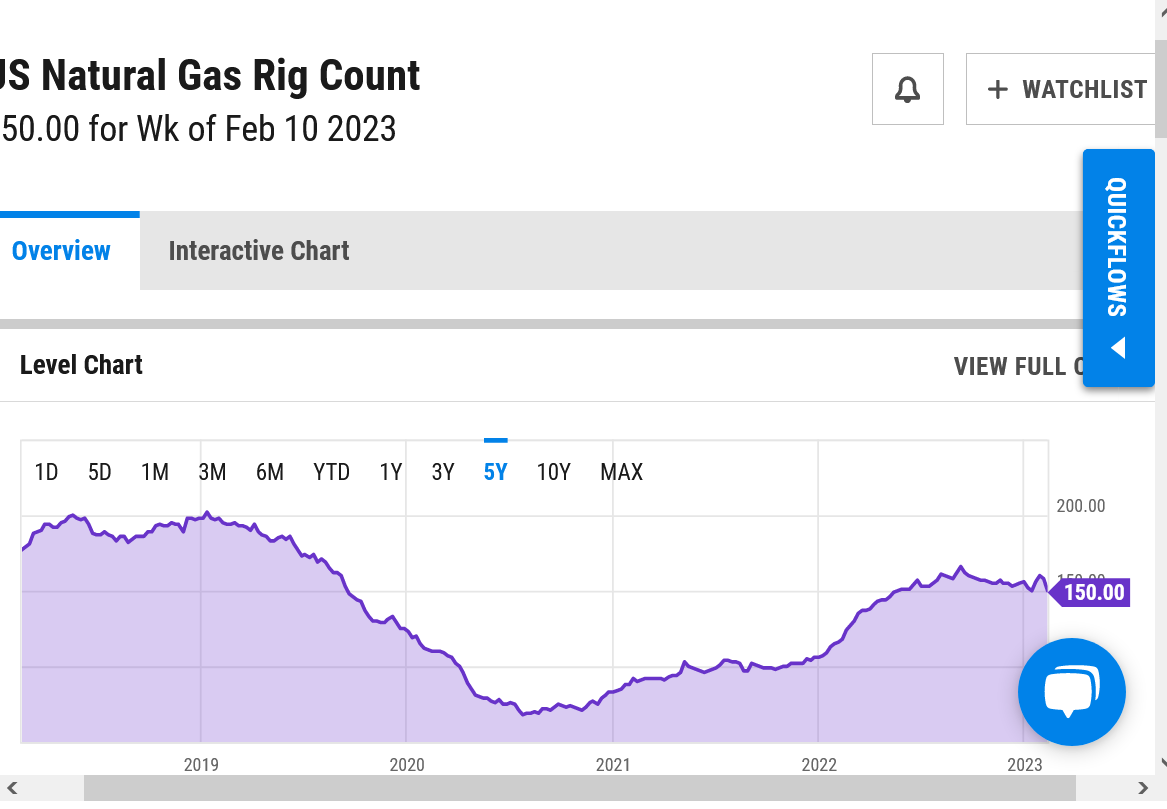1167x809 pixels.
Task: Show MAX history on chart
Action: [621, 472]
